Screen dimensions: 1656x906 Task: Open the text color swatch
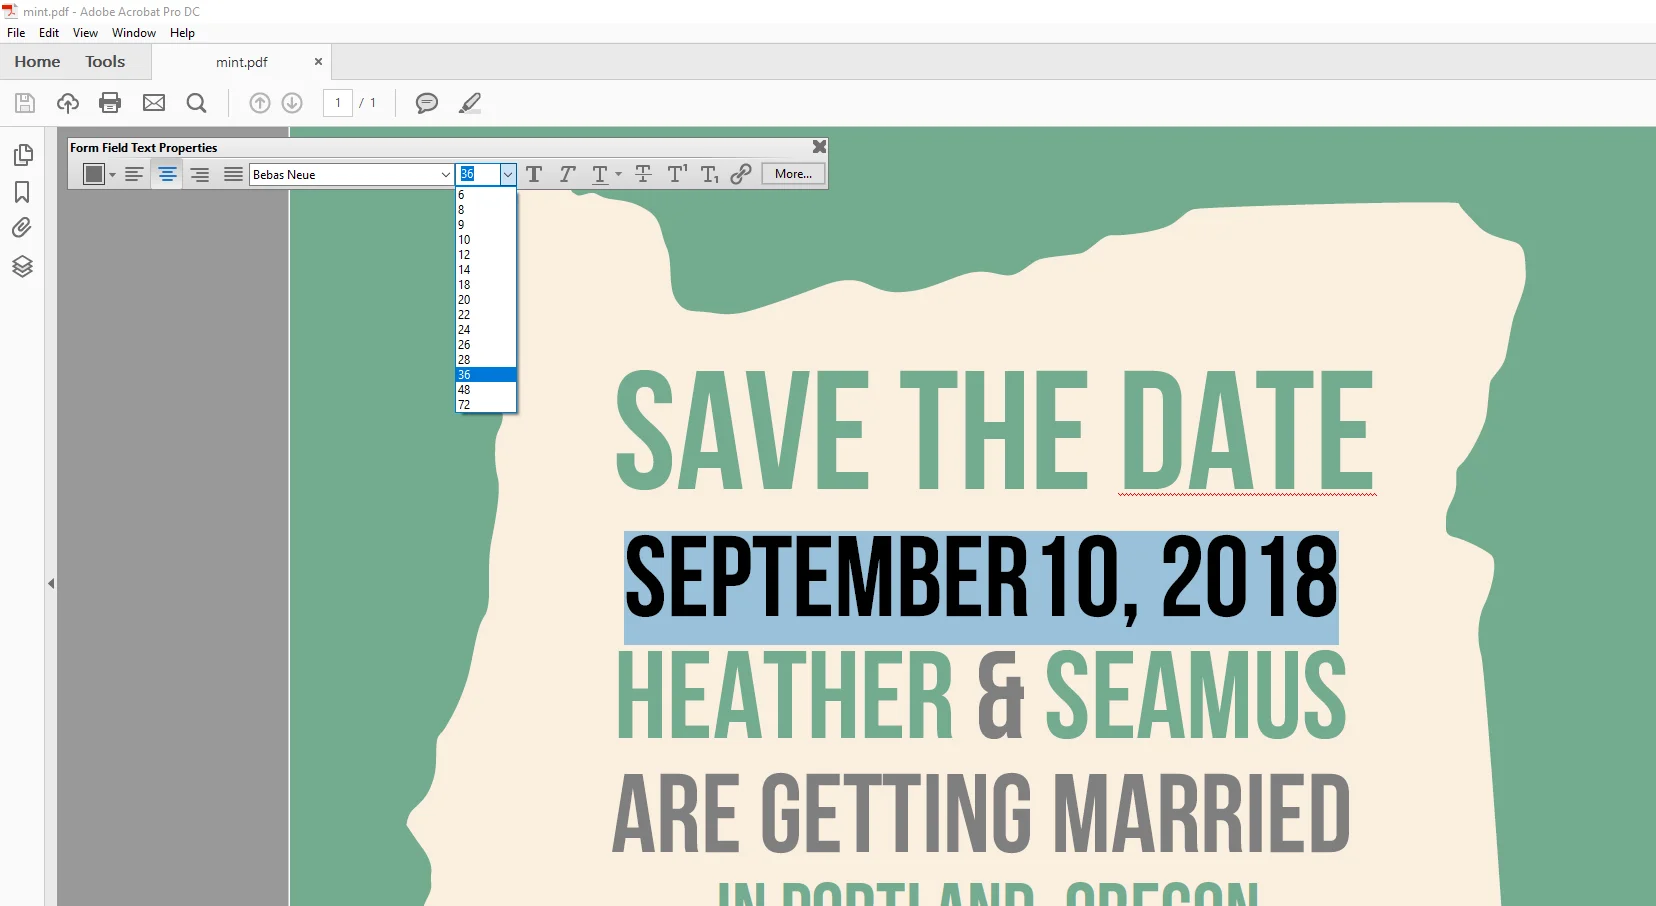[94, 174]
